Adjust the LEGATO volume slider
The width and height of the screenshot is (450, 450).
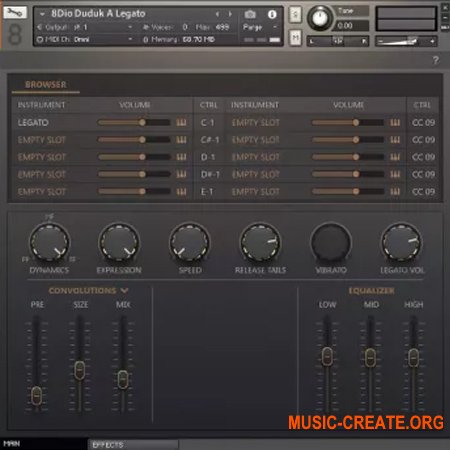134,123
